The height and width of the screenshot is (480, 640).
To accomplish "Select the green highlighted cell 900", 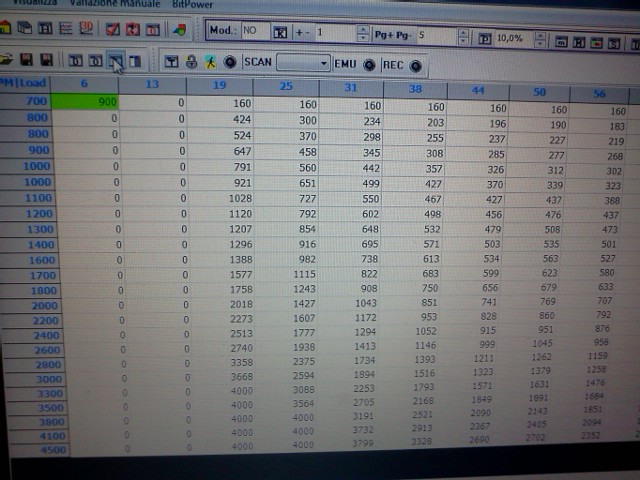I will coord(84,102).
